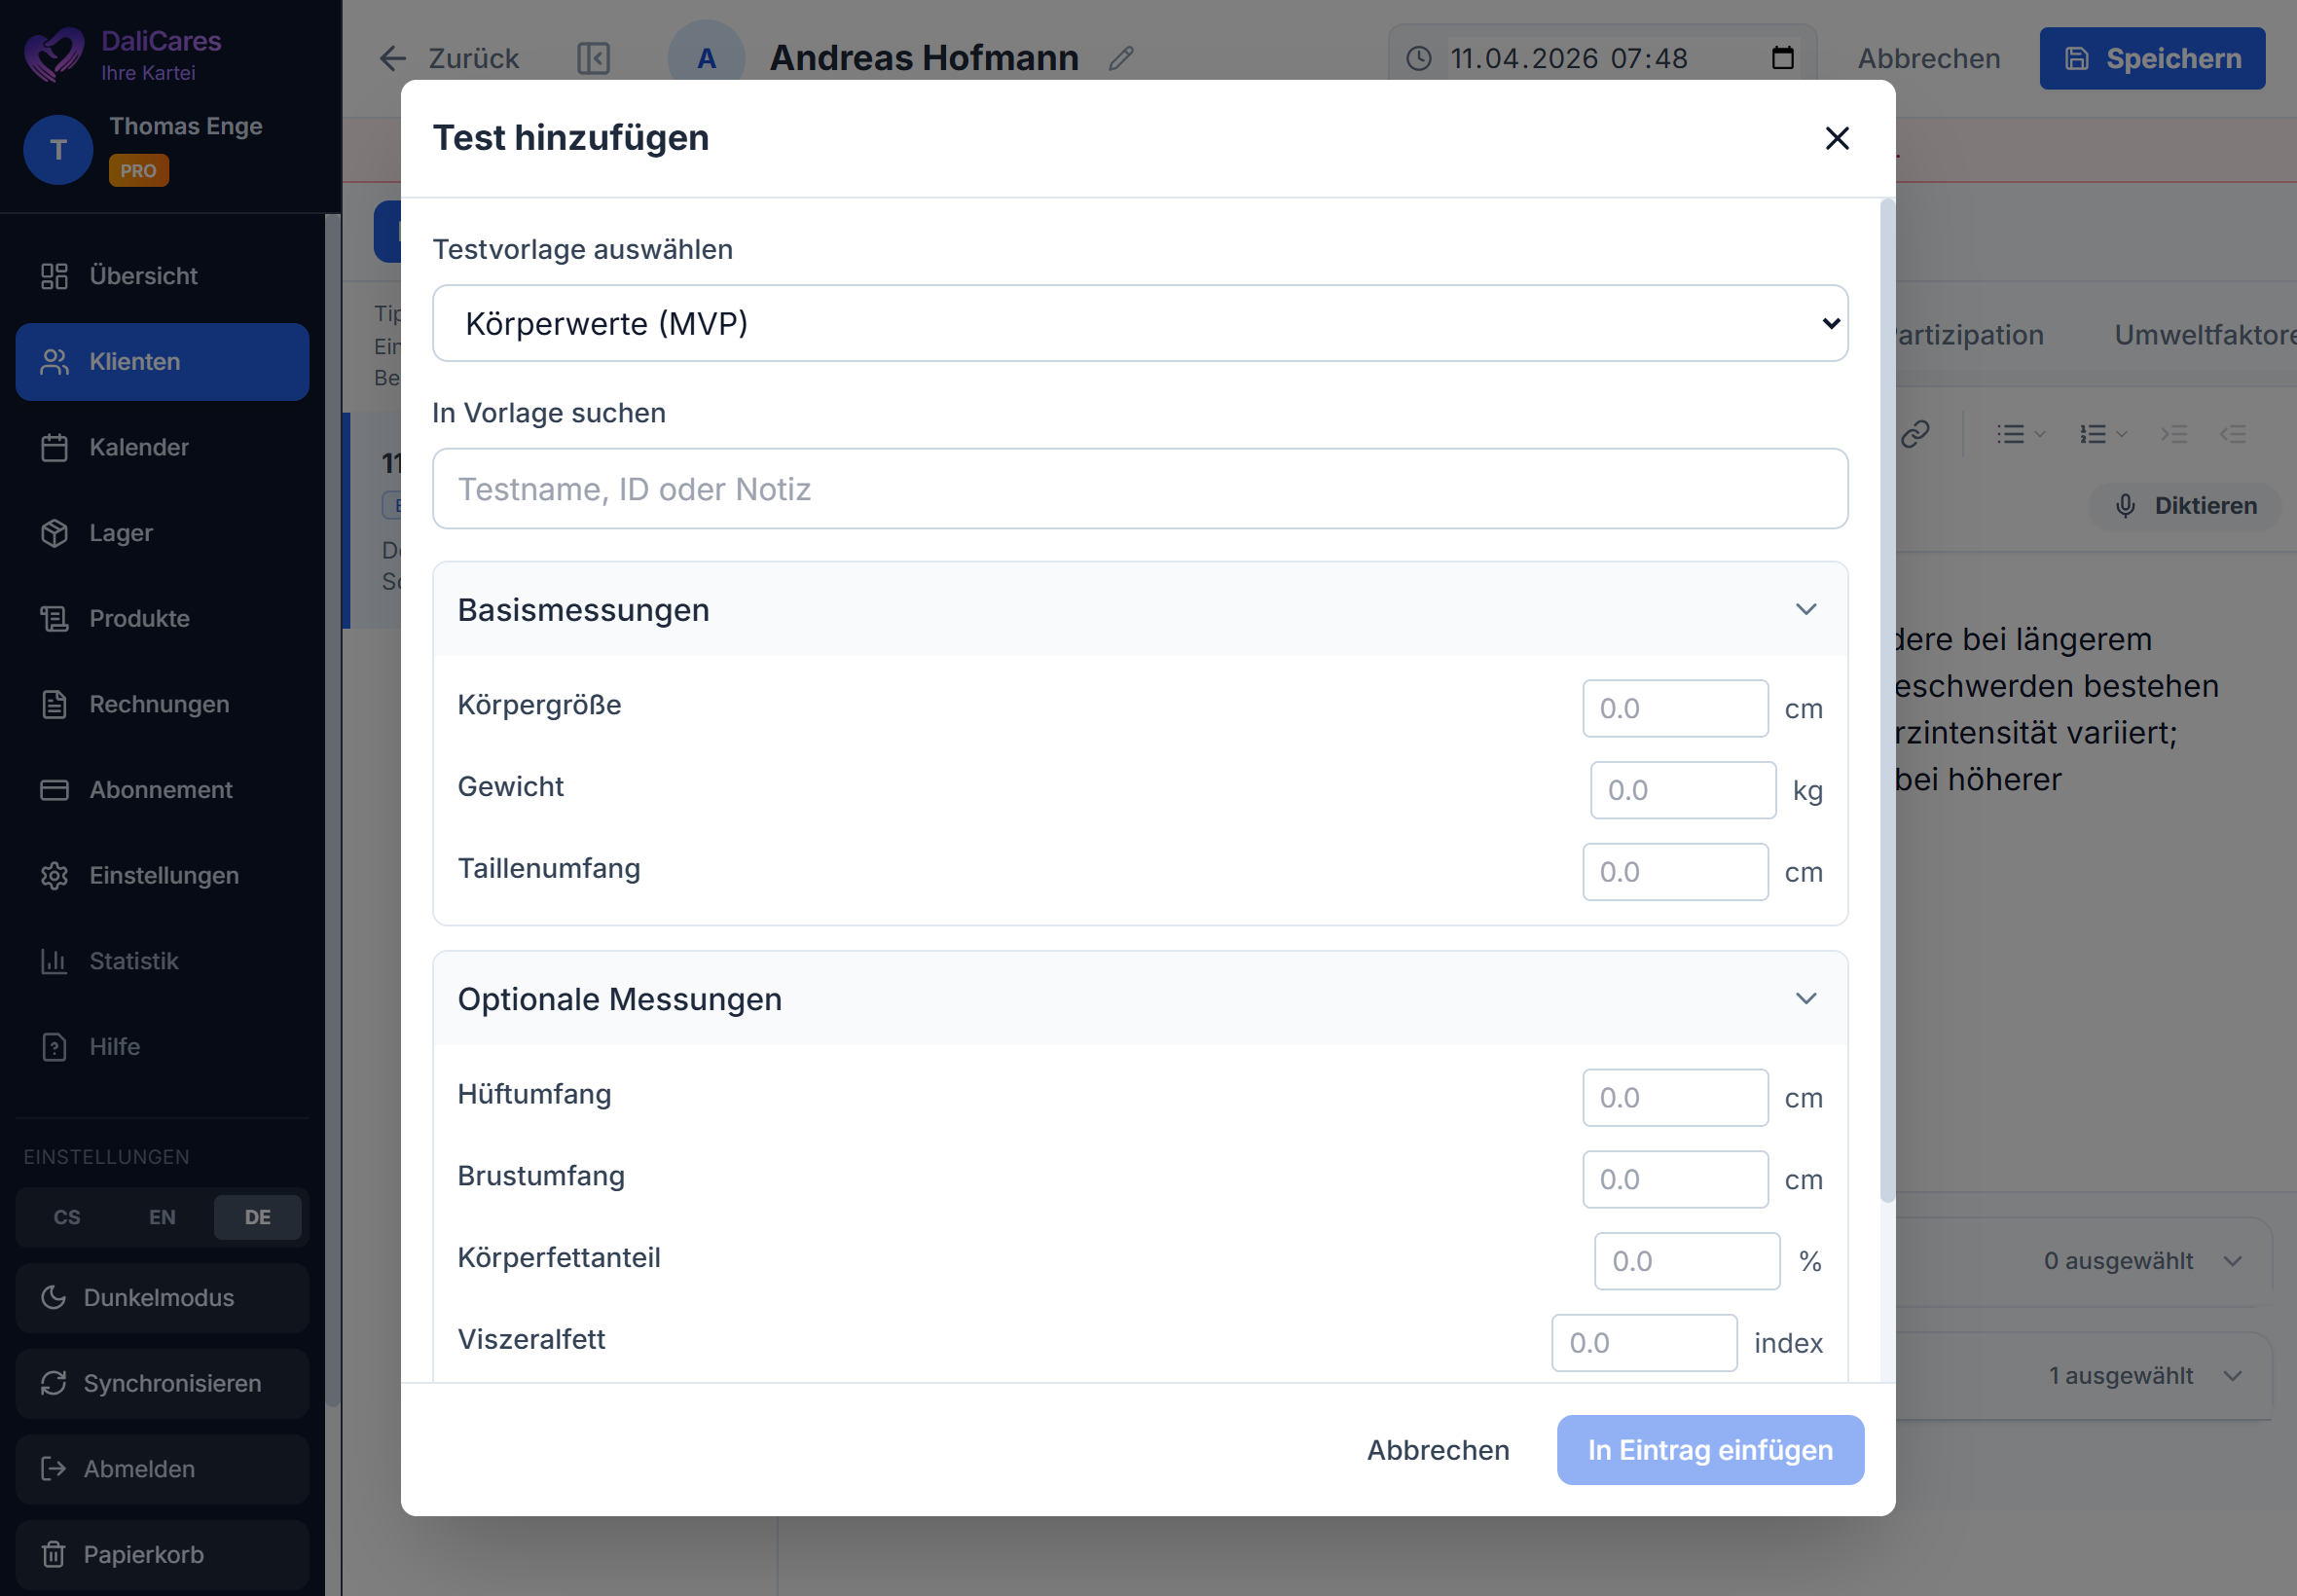Click the Papierkorb trash item
Screen dimensions: 2297x1596
pos(143,1554)
